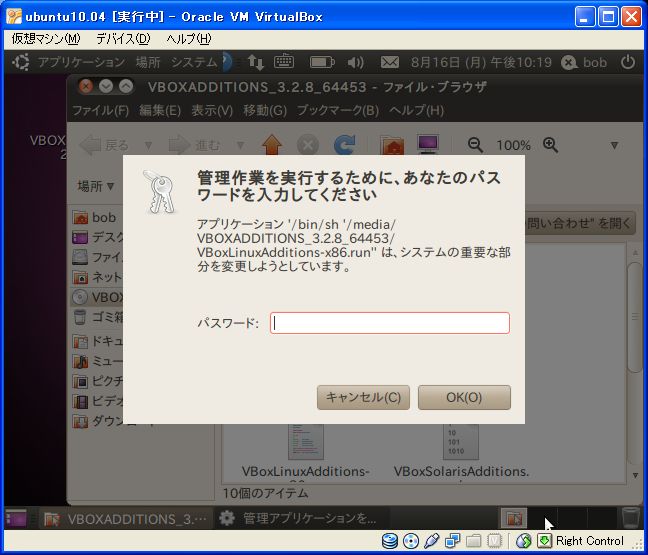Select the ファイル system sidebar entry
This screenshot has height=555, width=648.
pyautogui.click(x=98, y=257)
